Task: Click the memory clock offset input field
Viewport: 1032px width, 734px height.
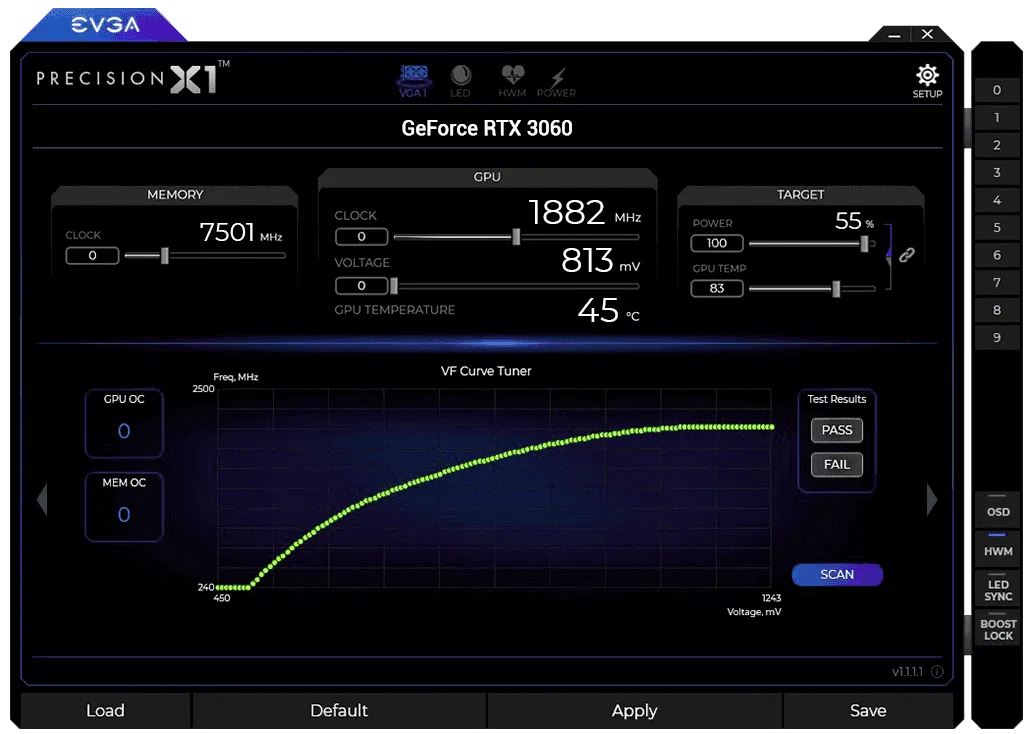Action: 92,256
